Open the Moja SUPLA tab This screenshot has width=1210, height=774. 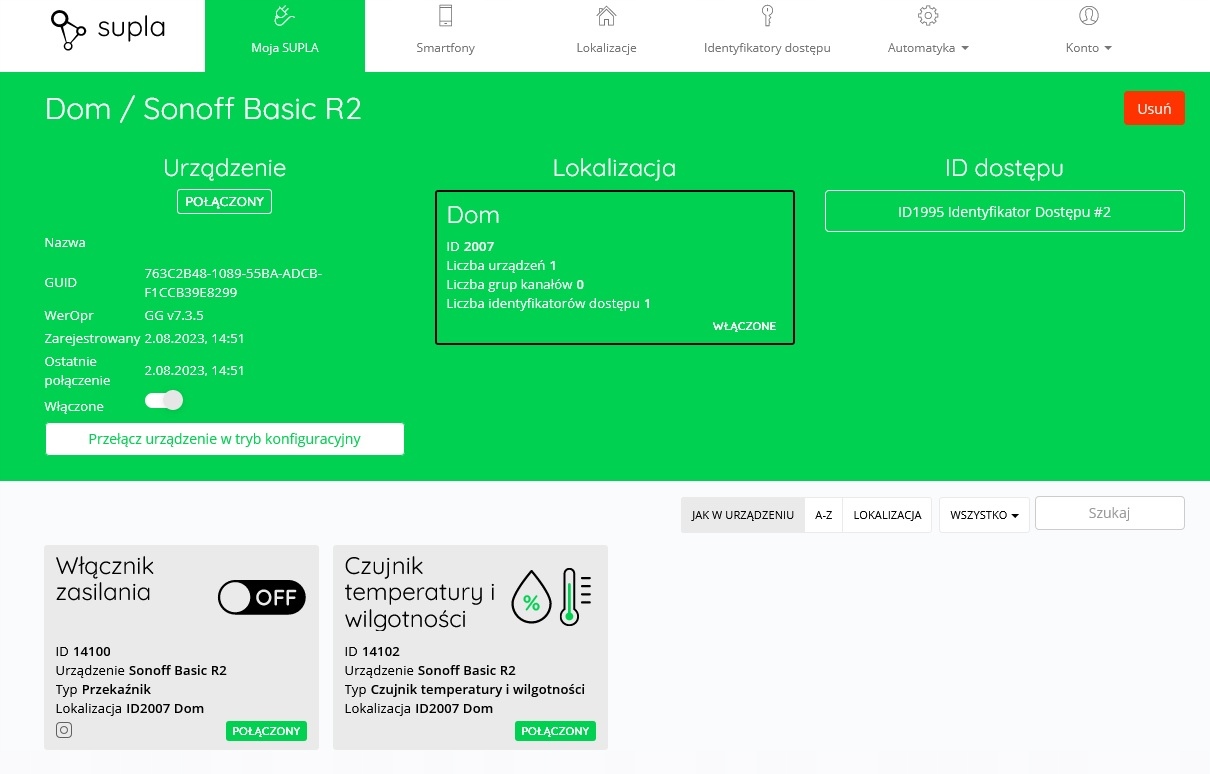click(x=285, y=36)
